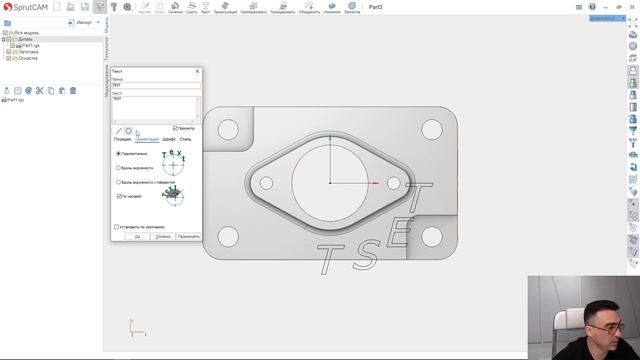Switch to the Модель vertical tab

(107, 25)
